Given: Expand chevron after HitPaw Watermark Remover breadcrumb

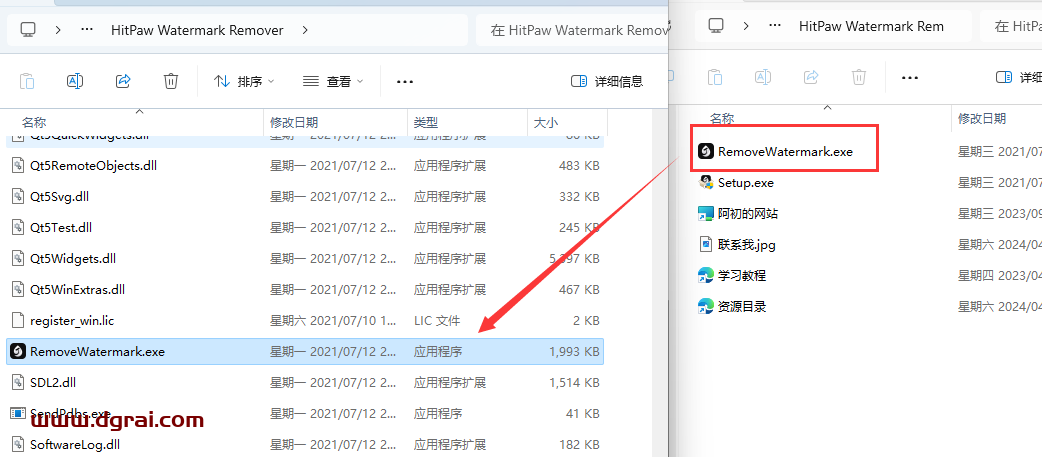Looking at the screenshot, I should [x=305, y=30].
